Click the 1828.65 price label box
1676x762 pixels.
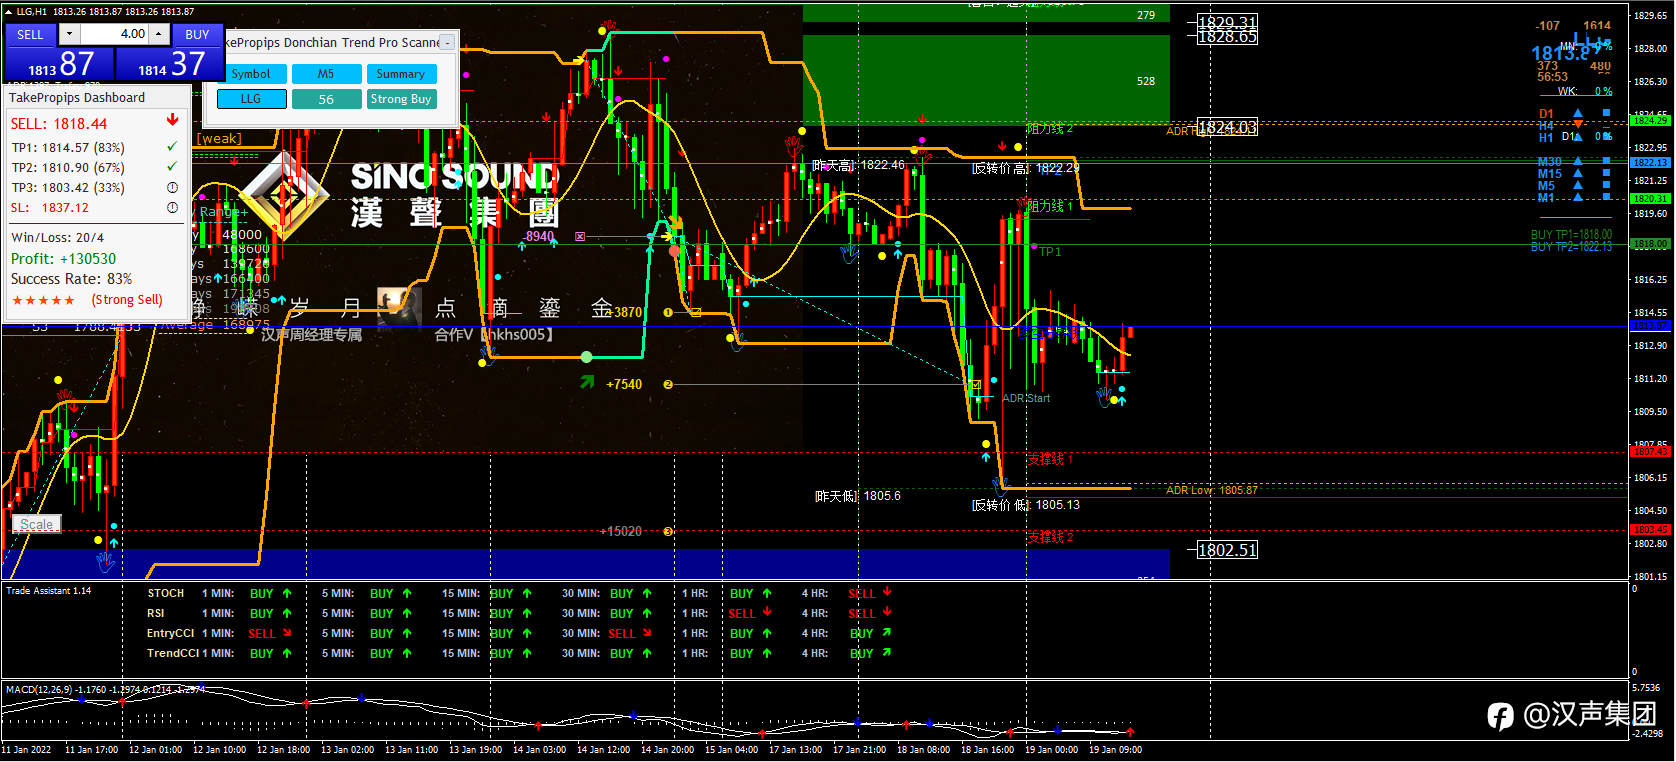pyautogui.click(x=1227, y=37)
